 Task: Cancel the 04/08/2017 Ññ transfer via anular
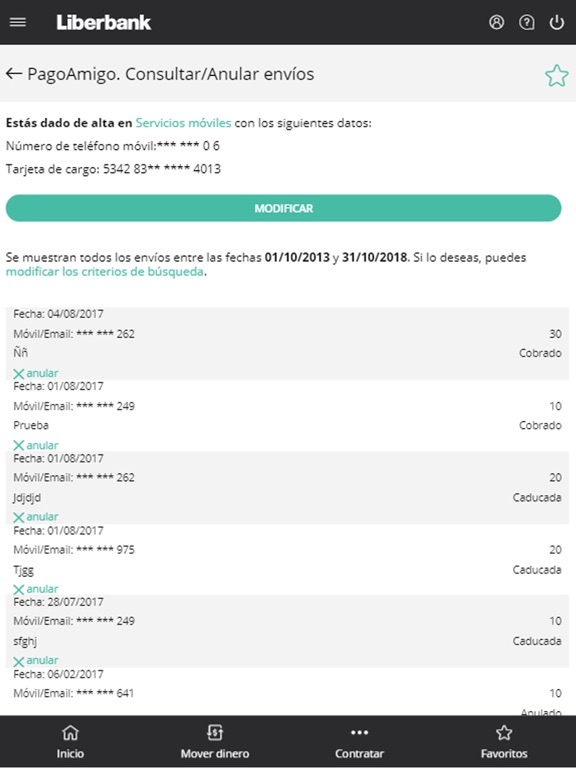[36, 373]
